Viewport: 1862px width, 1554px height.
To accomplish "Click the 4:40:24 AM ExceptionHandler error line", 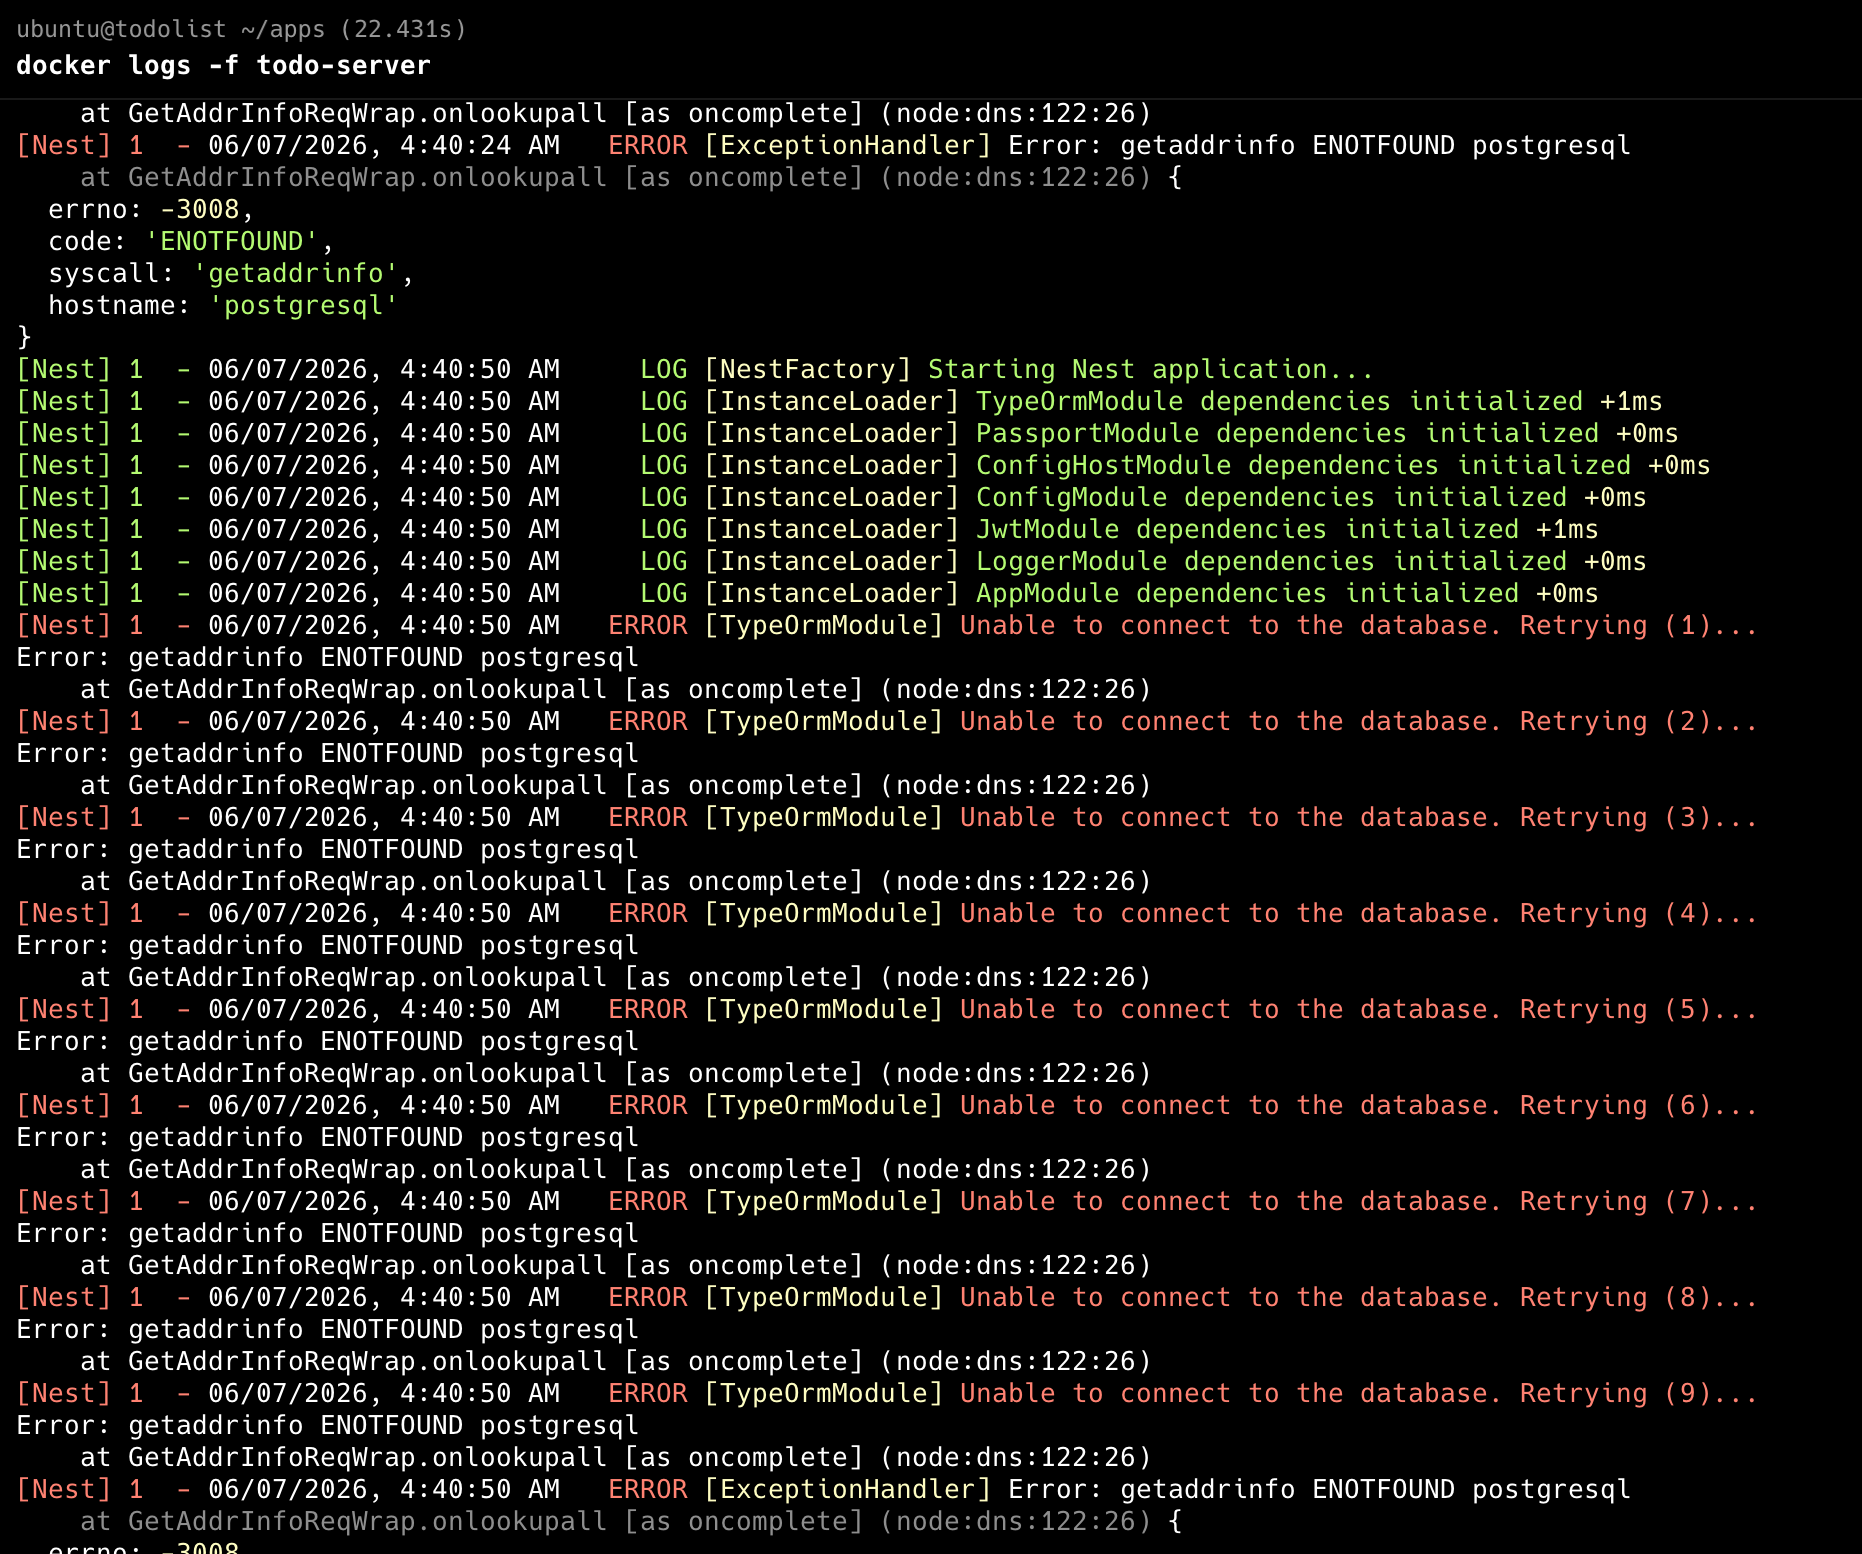I will click(824, 145).
